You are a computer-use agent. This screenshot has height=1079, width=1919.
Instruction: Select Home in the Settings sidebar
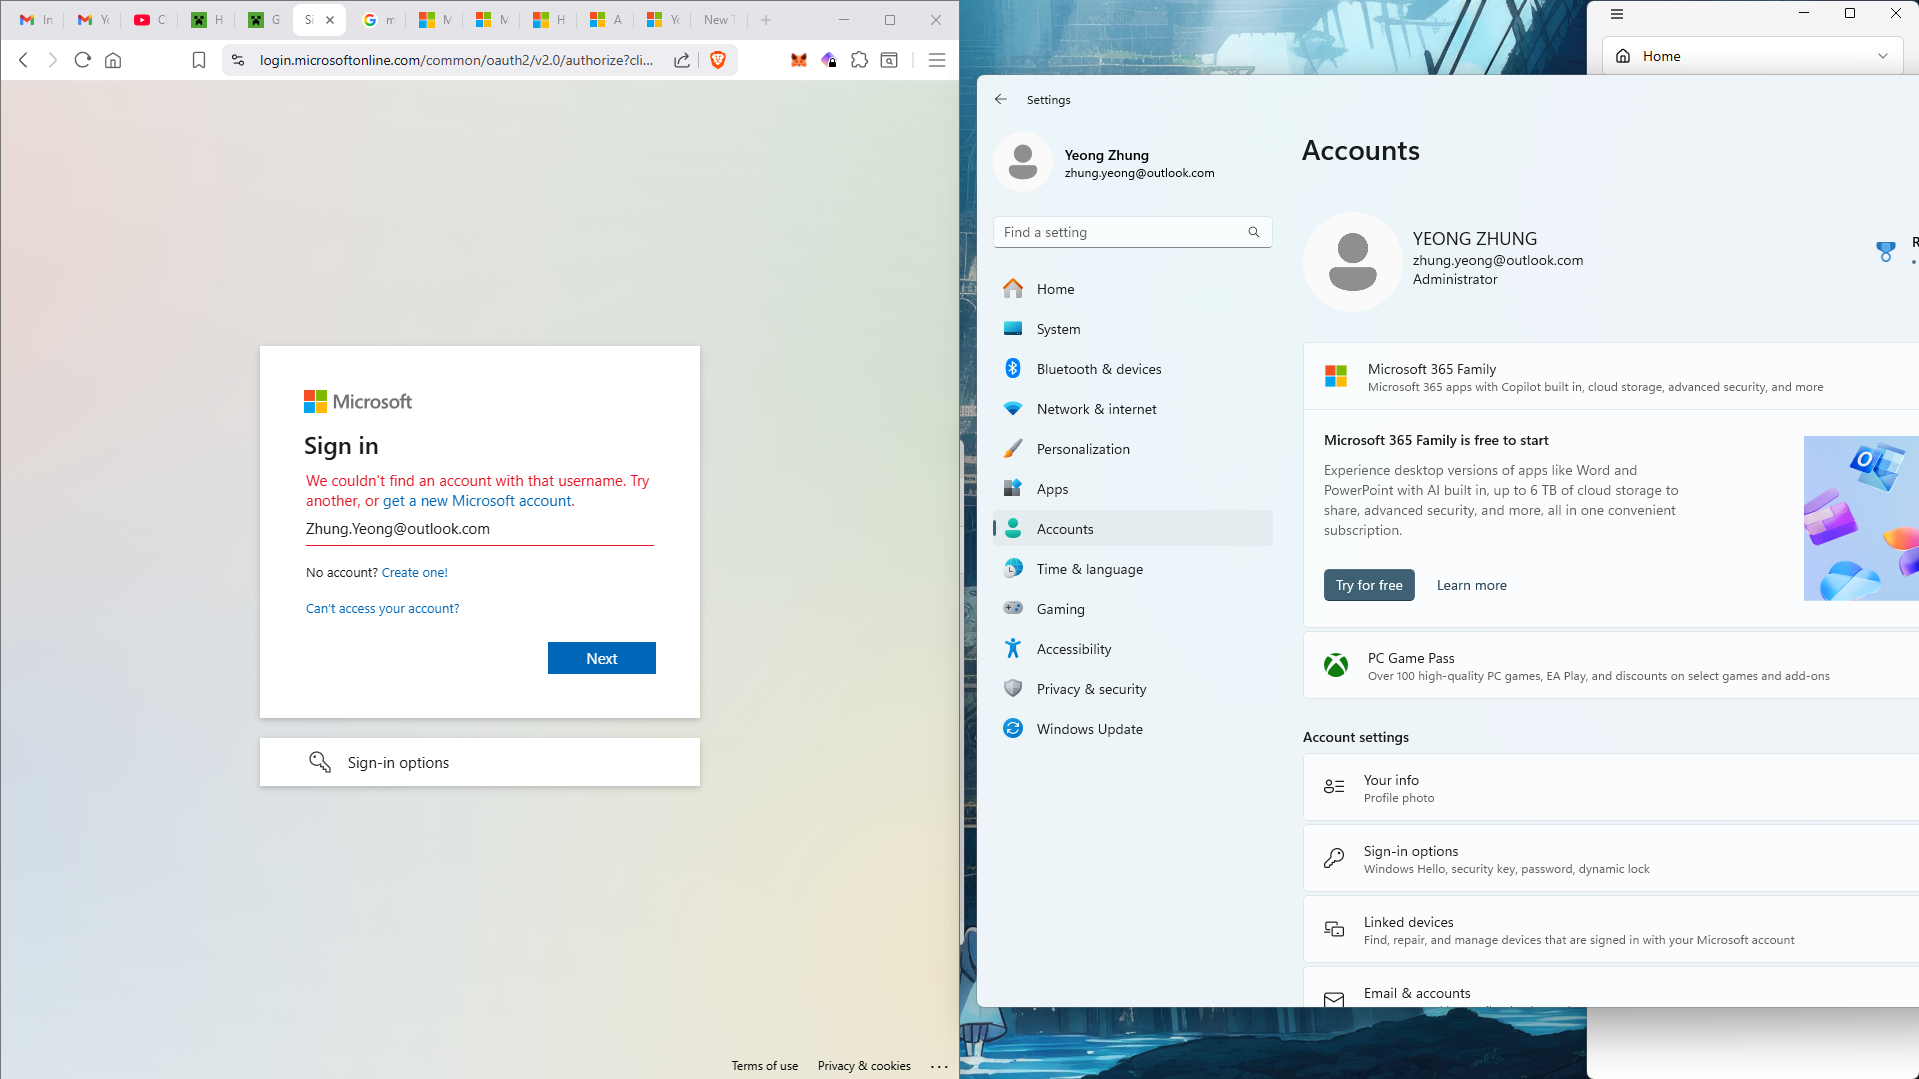1133,289
